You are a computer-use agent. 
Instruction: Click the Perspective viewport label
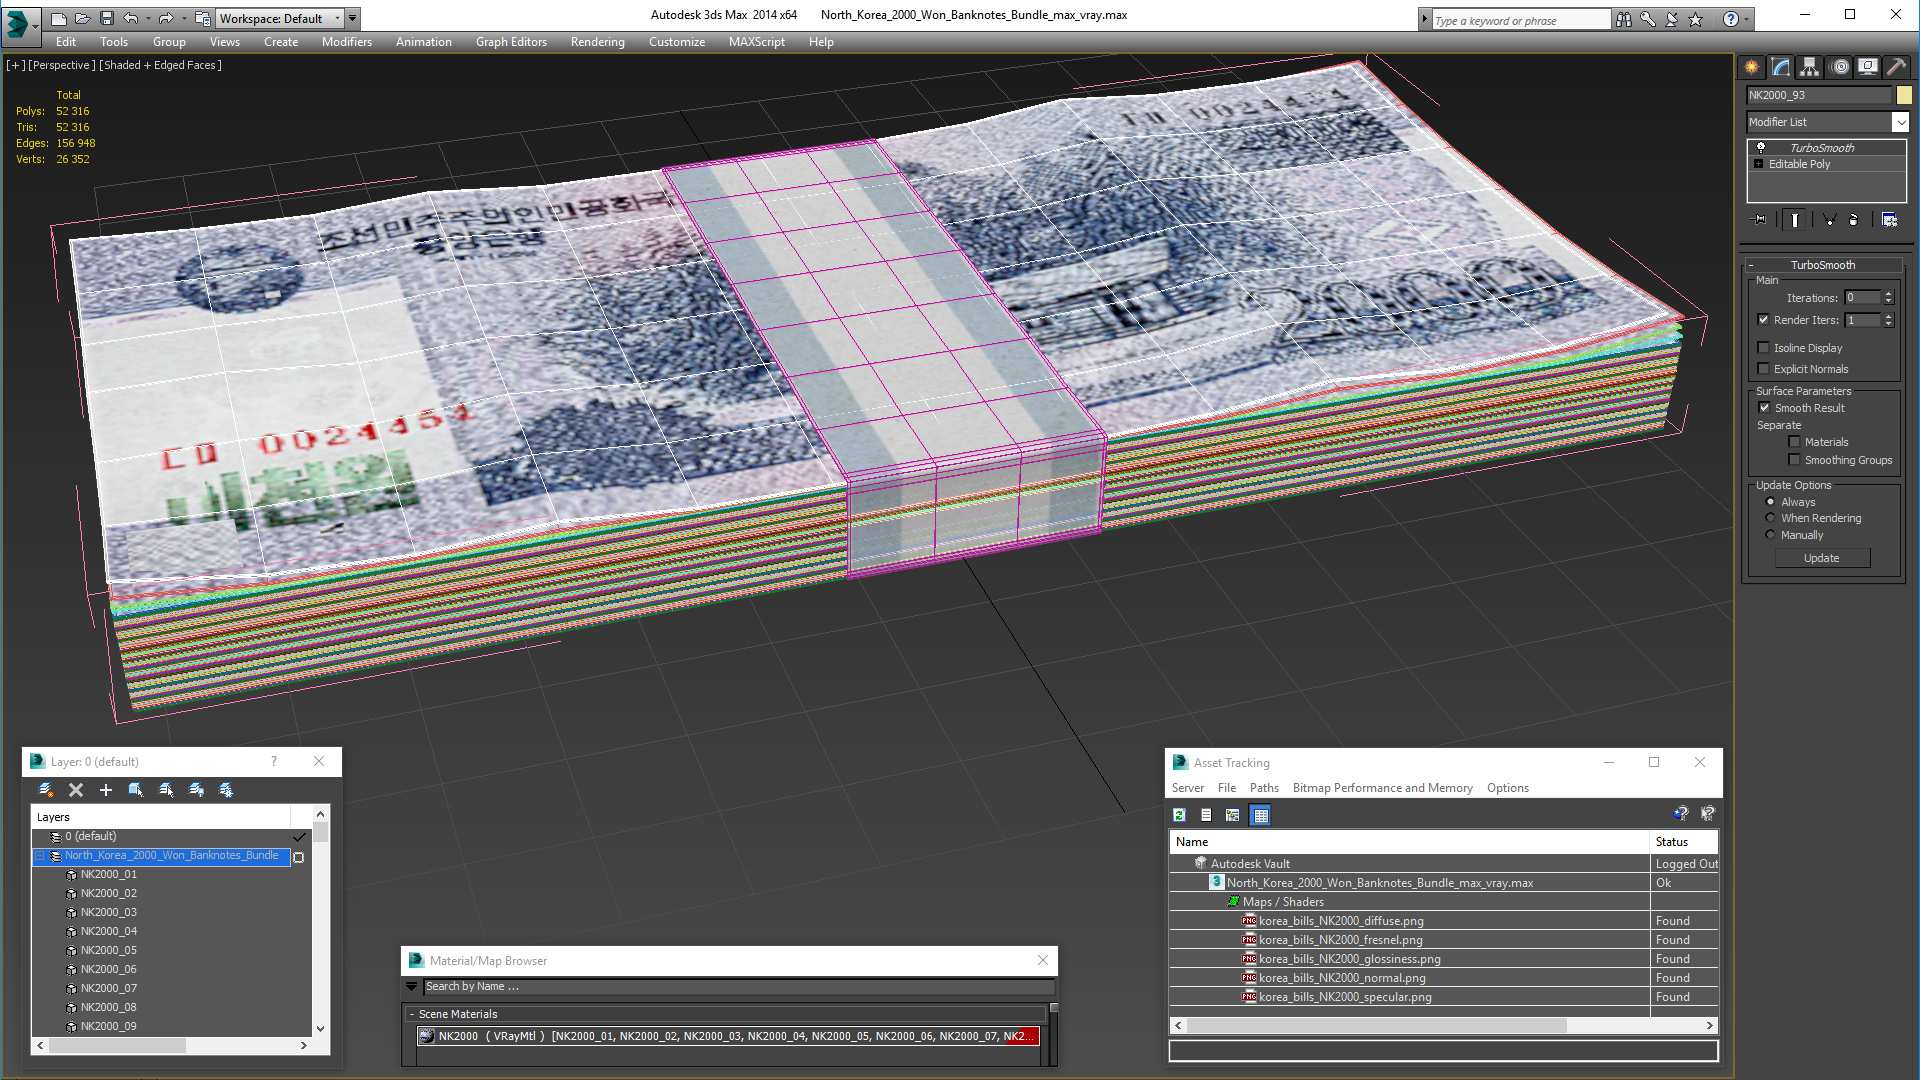(62, 65)
